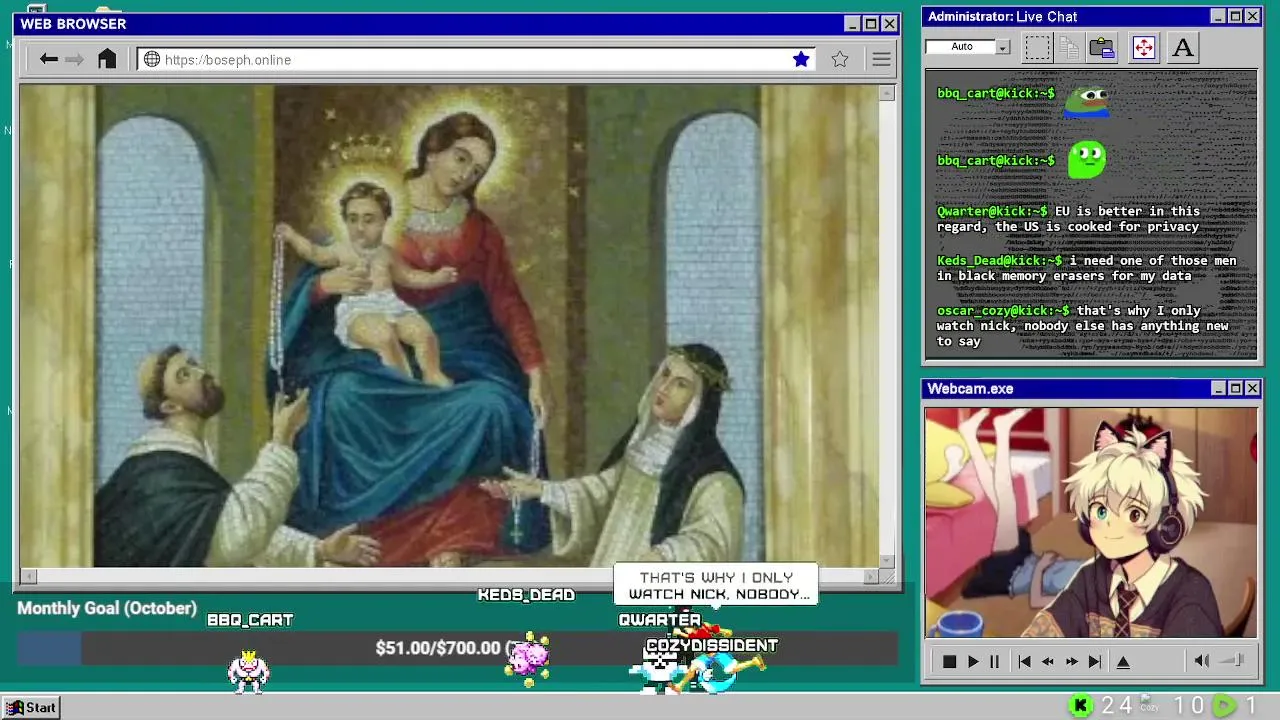Screen dimensions: 1280x720
Task: Click the mosaic painting in the browser
Action: click(x=449, y=326)
